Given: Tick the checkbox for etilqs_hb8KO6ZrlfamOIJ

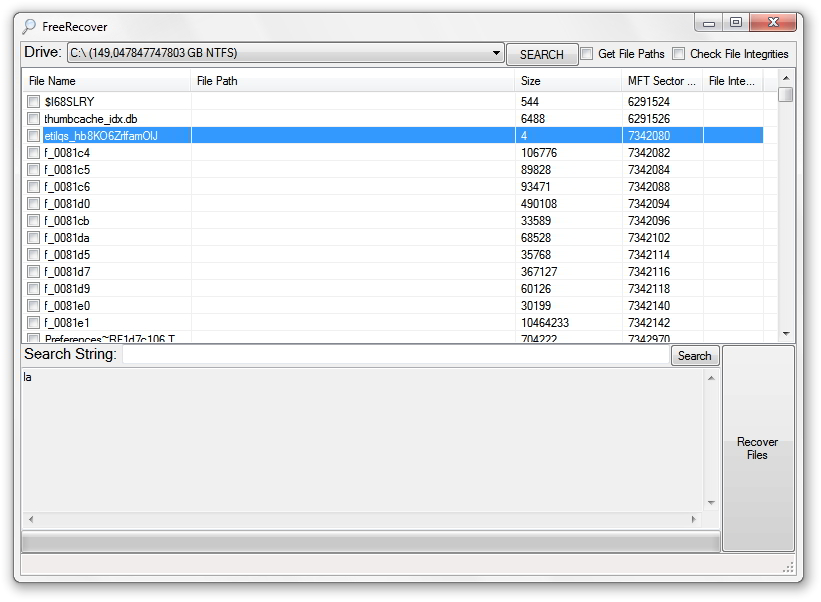Looking at the screenshot, I should point(34,136).
